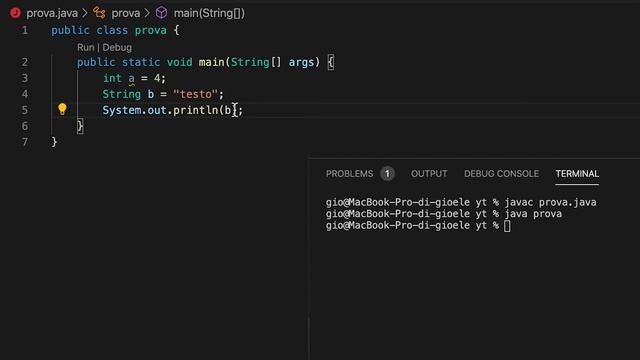Click the int keyword on line 3
Screen dimensions: 640x360
click(x=112, y=78)
